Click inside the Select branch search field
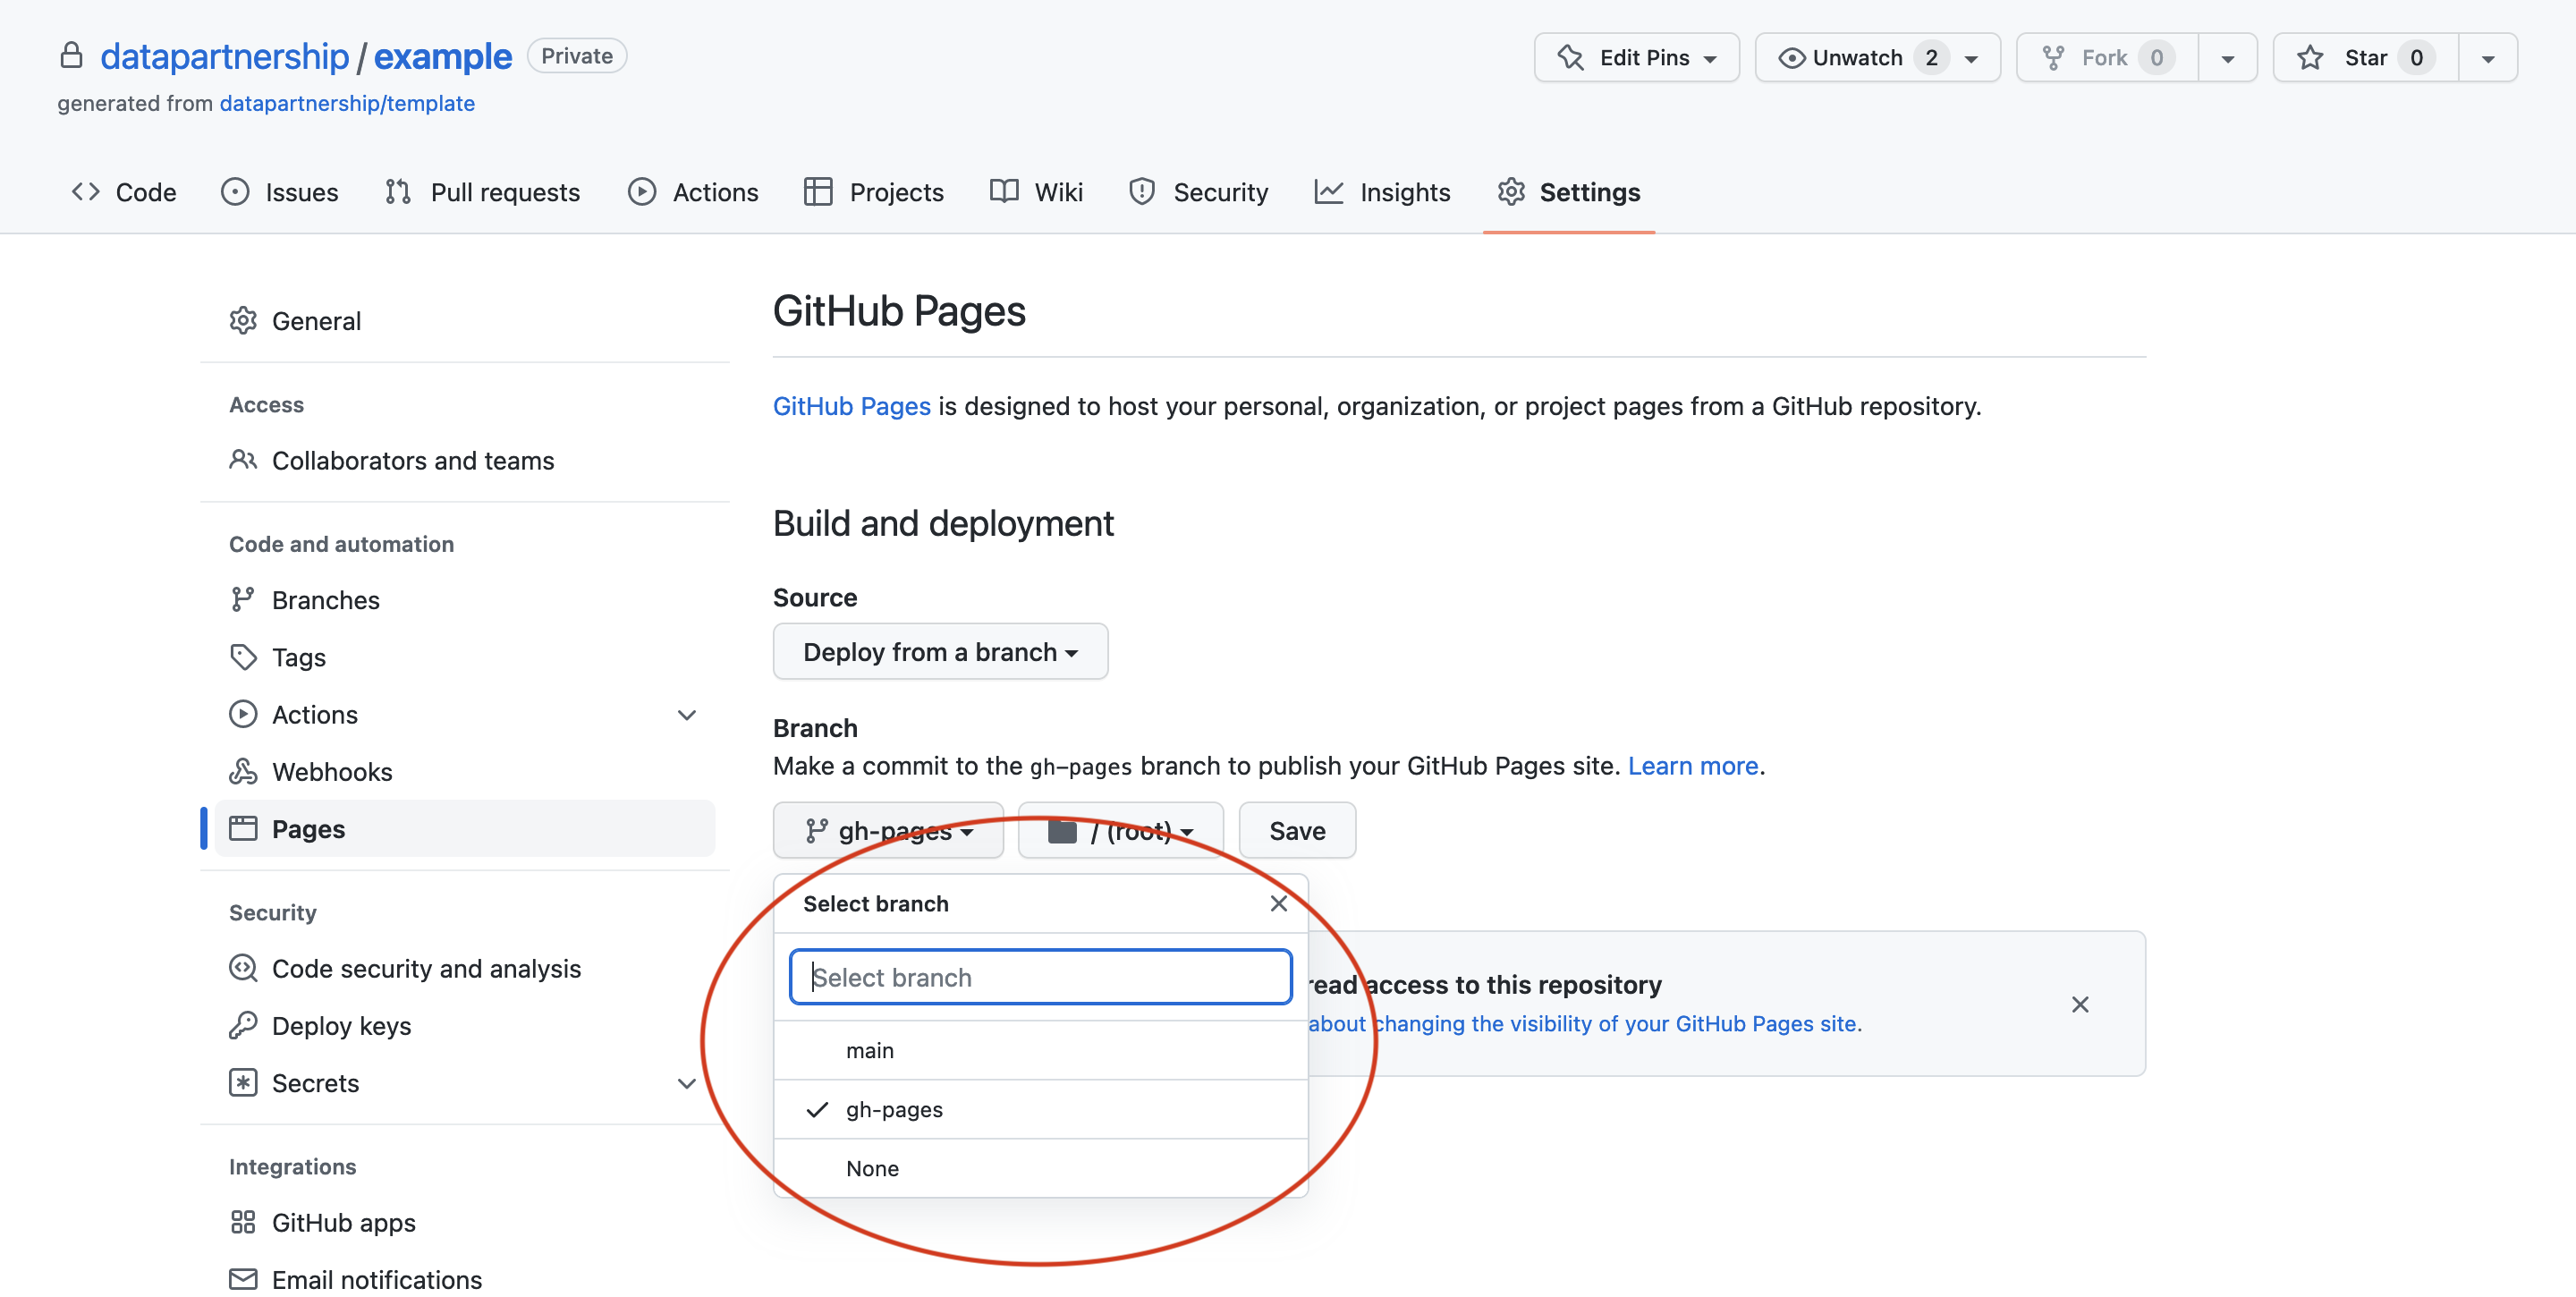 click(x=1040, y=977)
